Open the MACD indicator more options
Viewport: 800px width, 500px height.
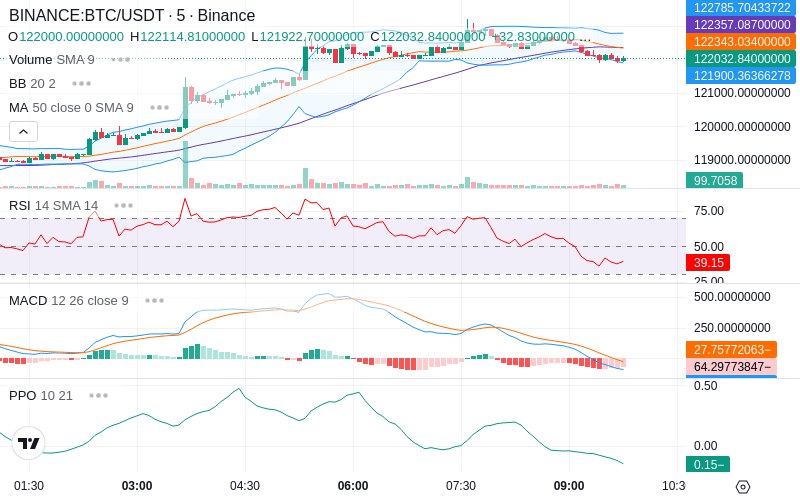pos(154,301)
